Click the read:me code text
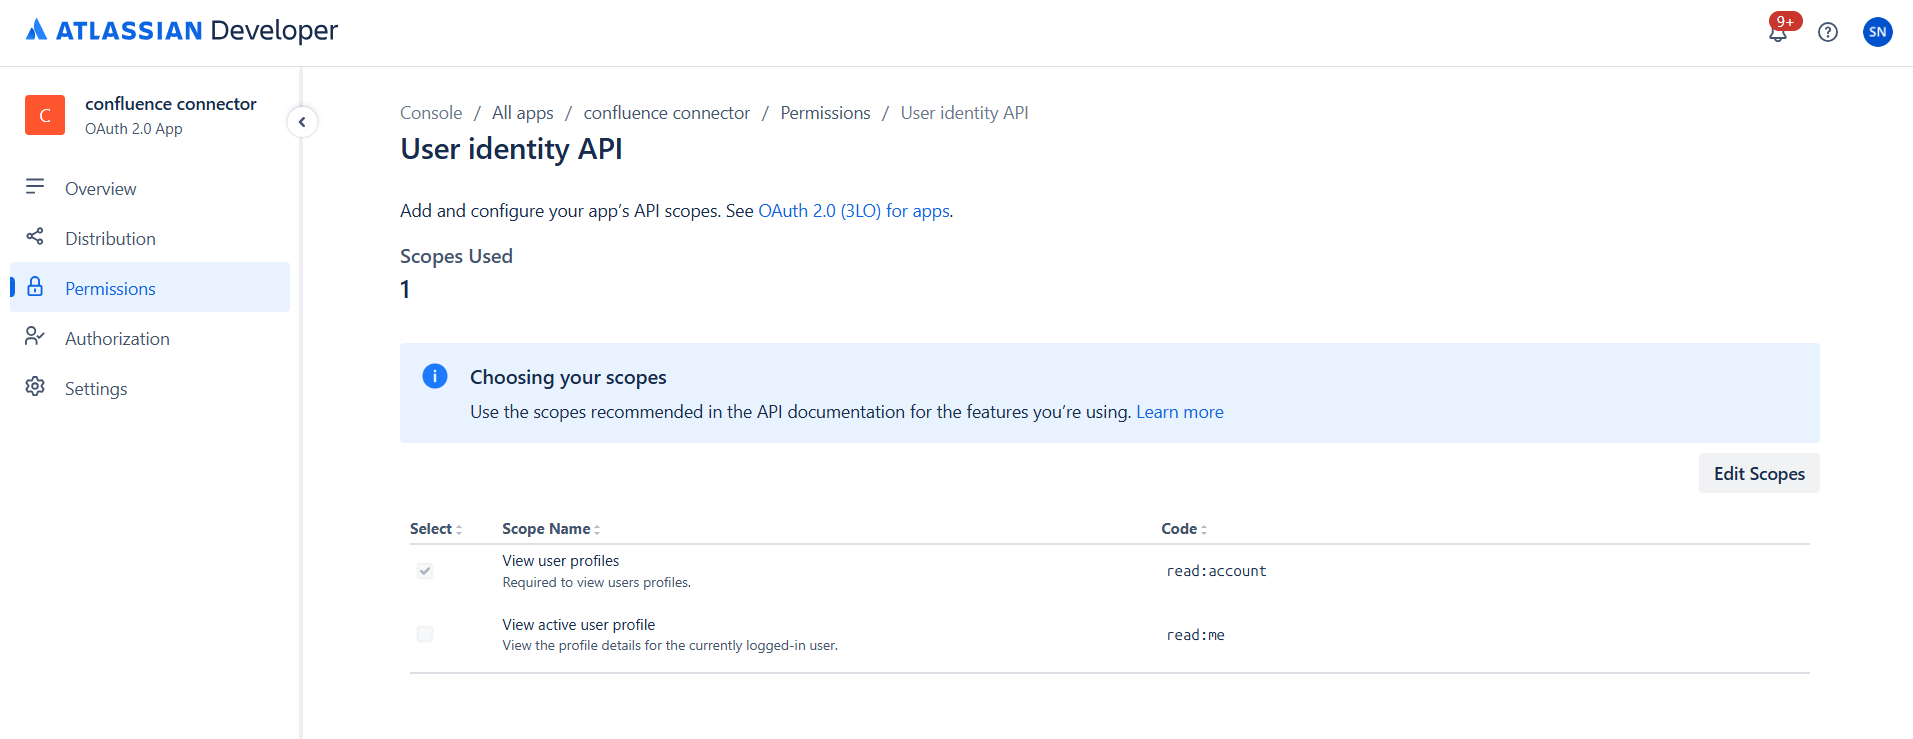Screen dimensions: 1913x739 [x=1195, y=635]
